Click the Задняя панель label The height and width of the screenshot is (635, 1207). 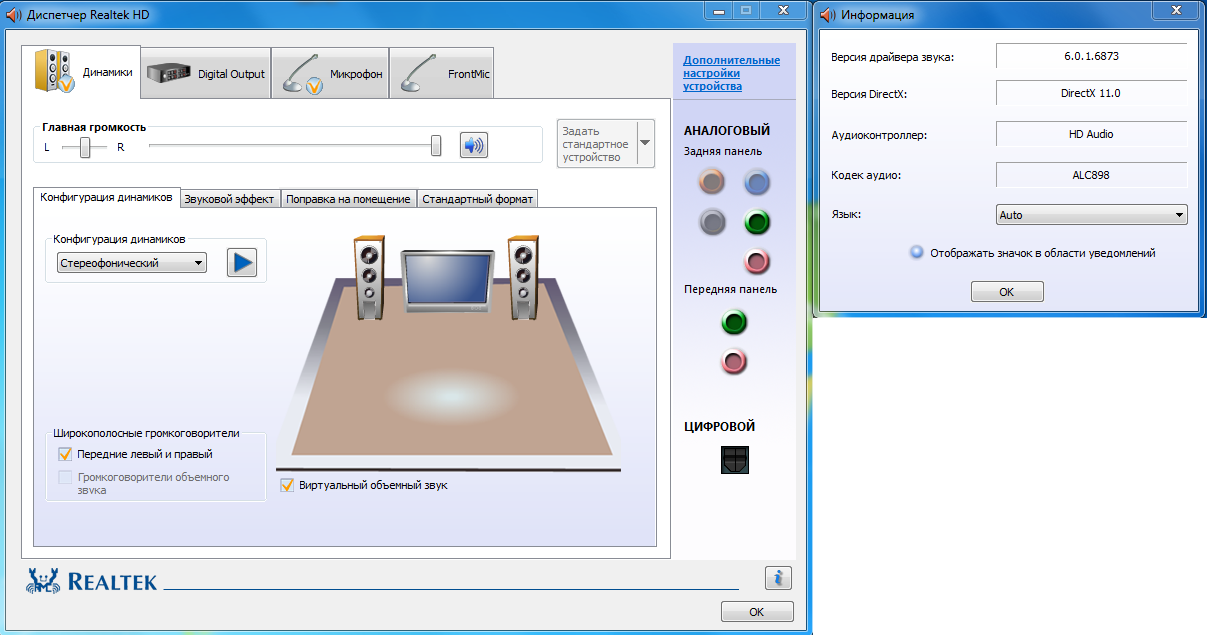pos(723,152)
